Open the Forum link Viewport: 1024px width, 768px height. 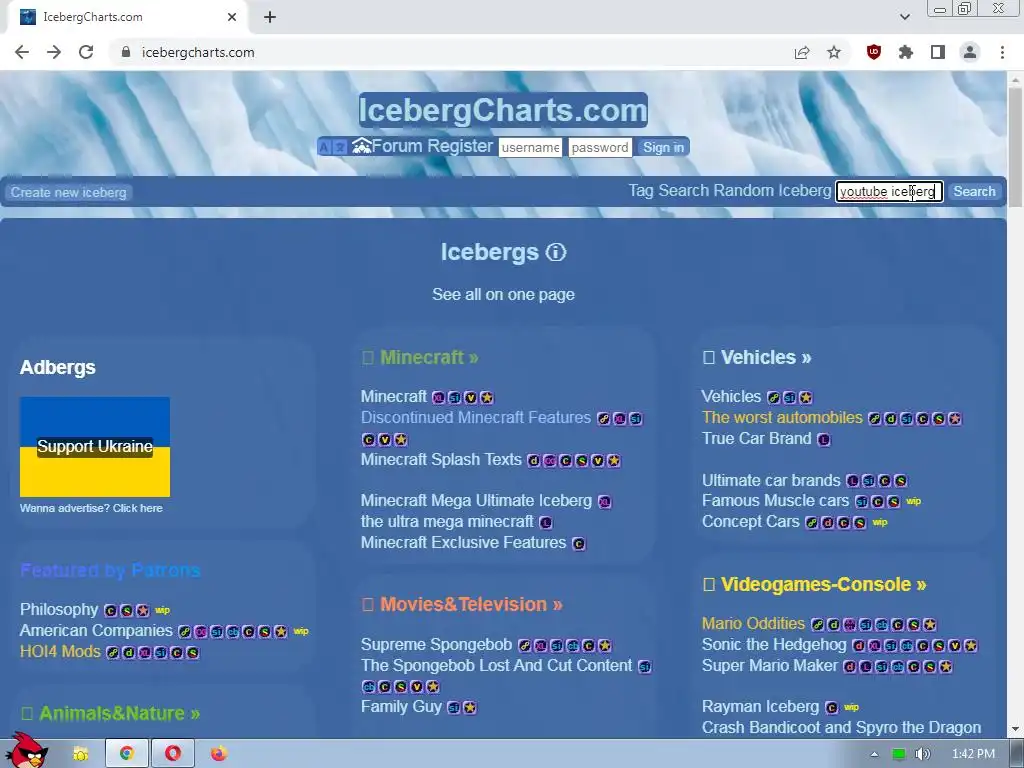(398, 146)
